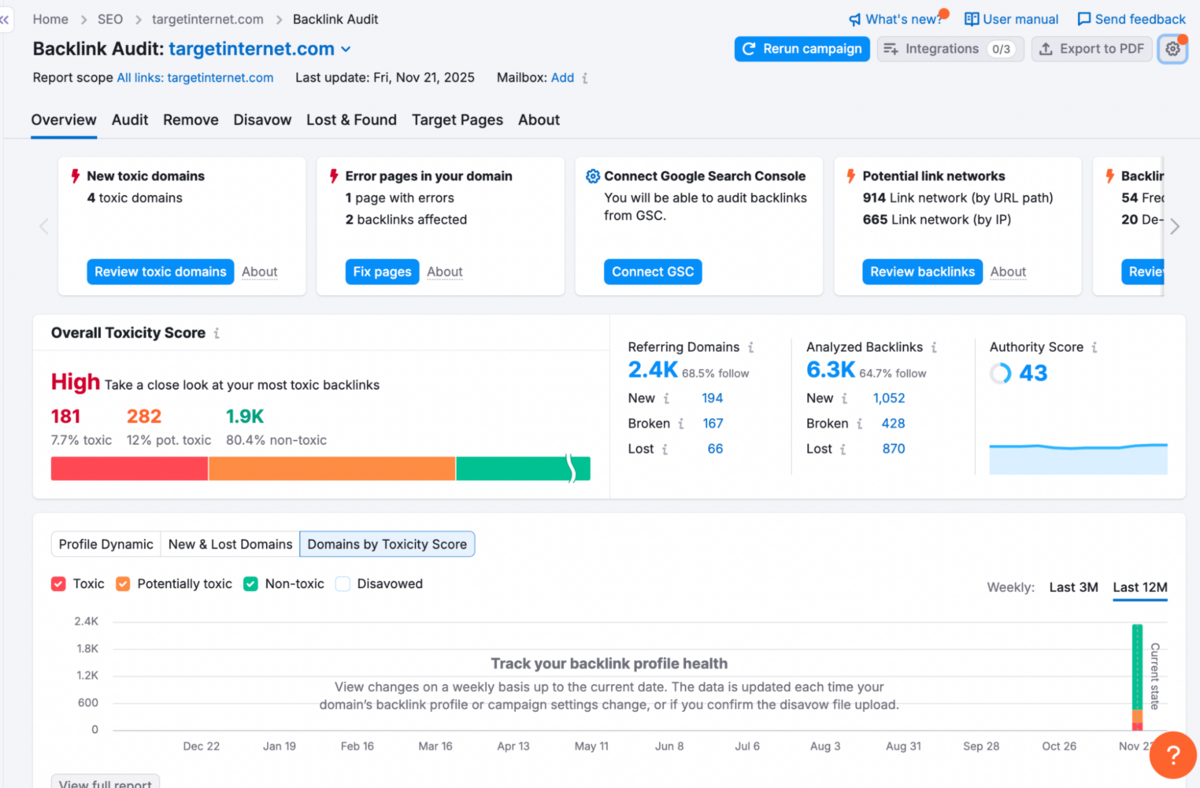Open the Lost & Found tab
This screenshot has height=788, width=1200.
point(352,120)
